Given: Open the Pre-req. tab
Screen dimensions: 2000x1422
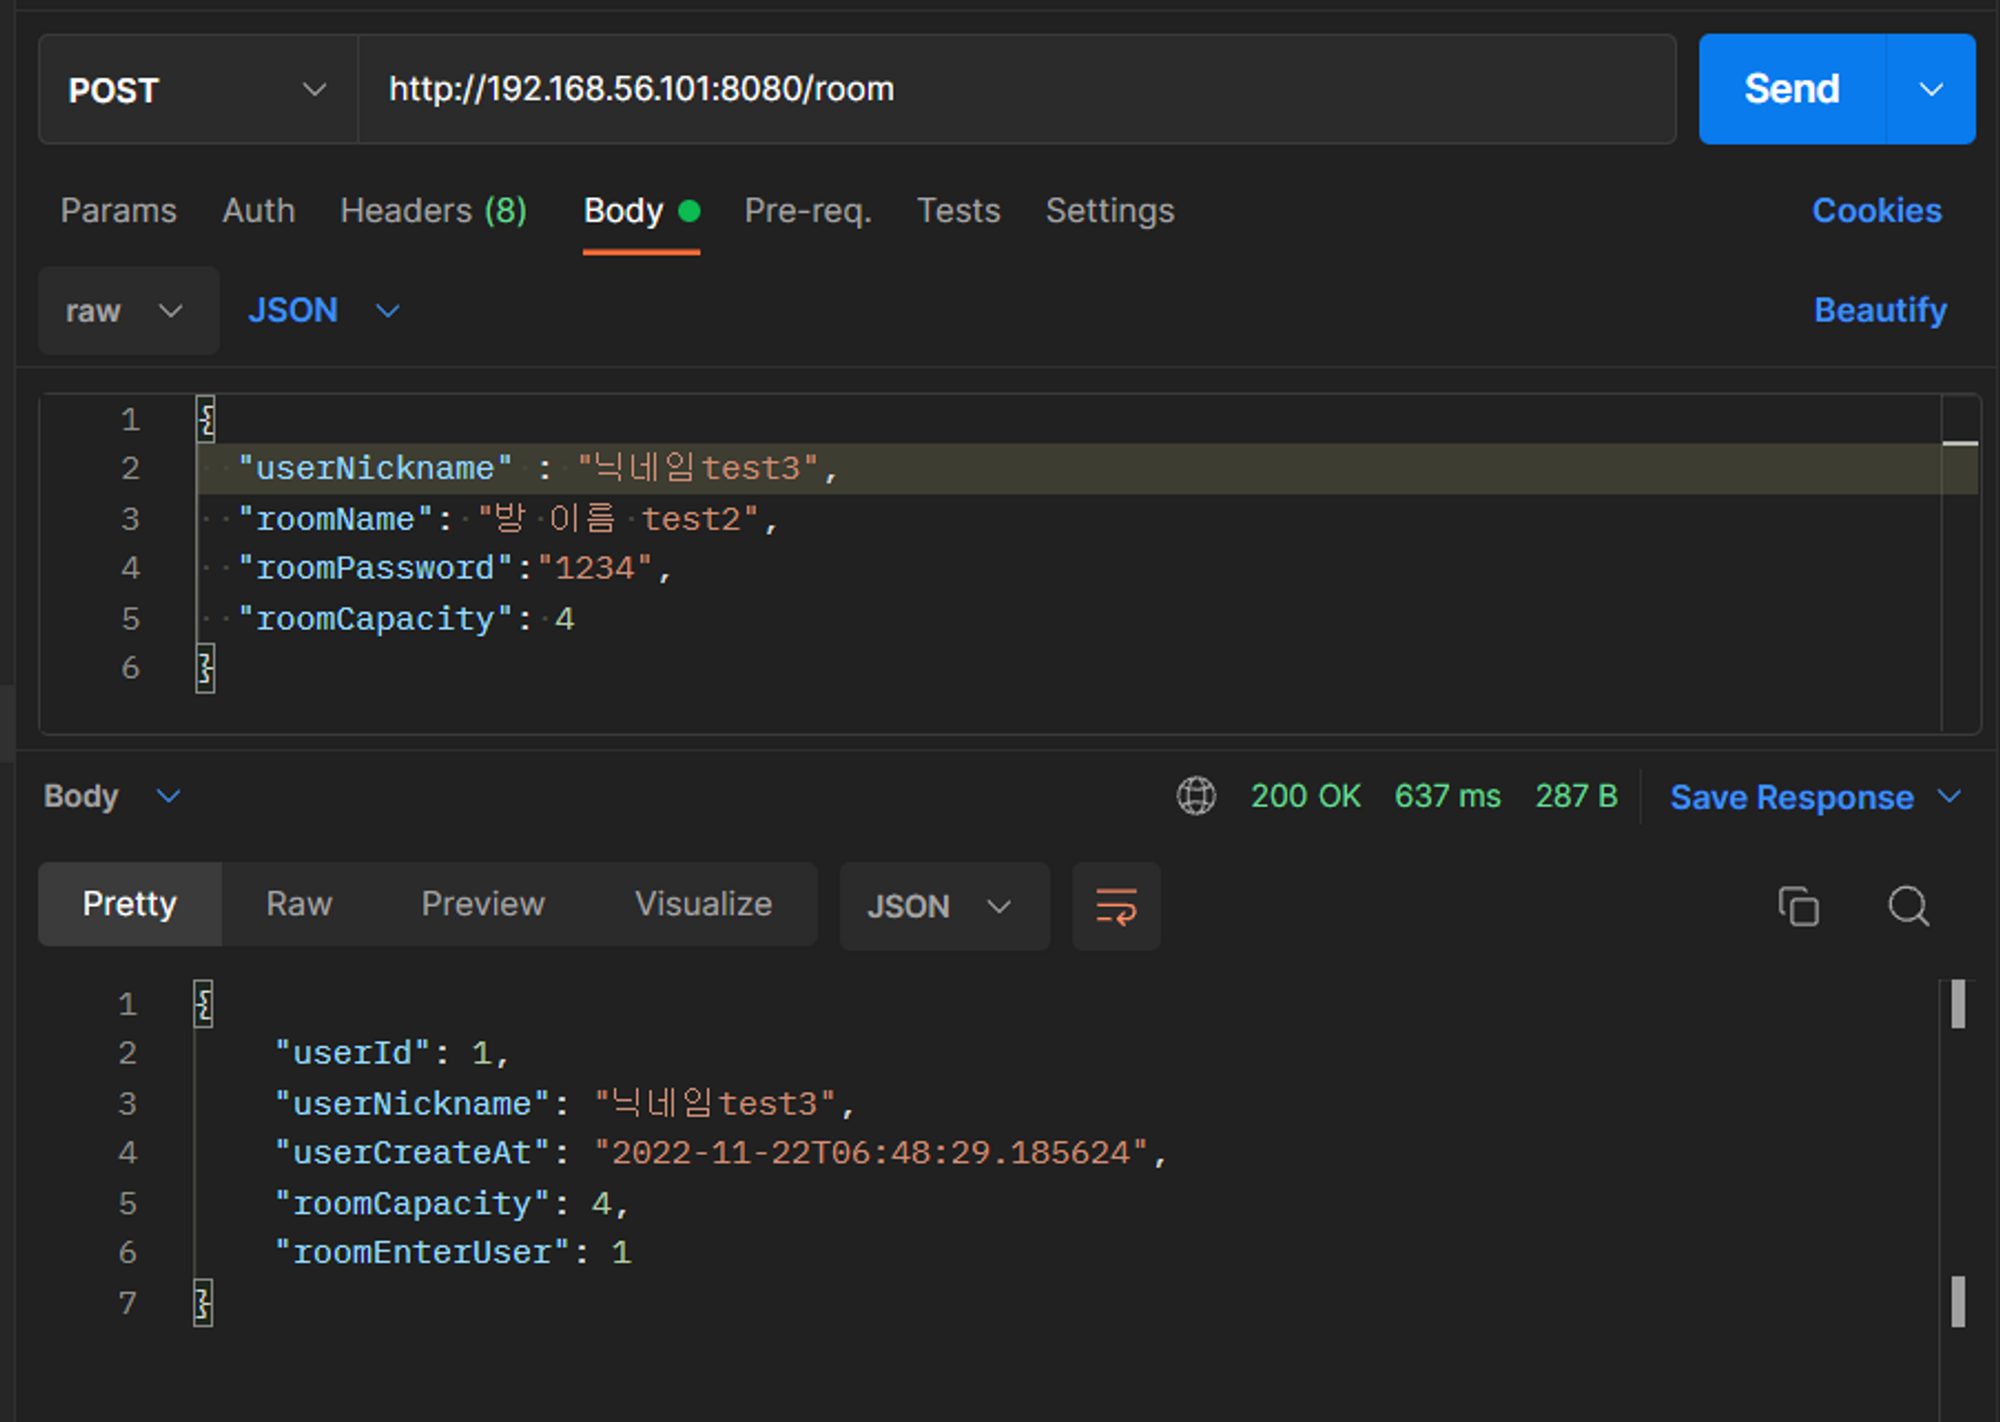Looking at the screenshot, I should click(808, 211).
